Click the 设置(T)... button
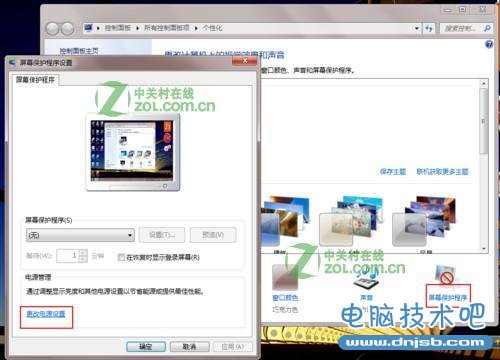Viewport: 500px width, 360px height. (162, 235)
